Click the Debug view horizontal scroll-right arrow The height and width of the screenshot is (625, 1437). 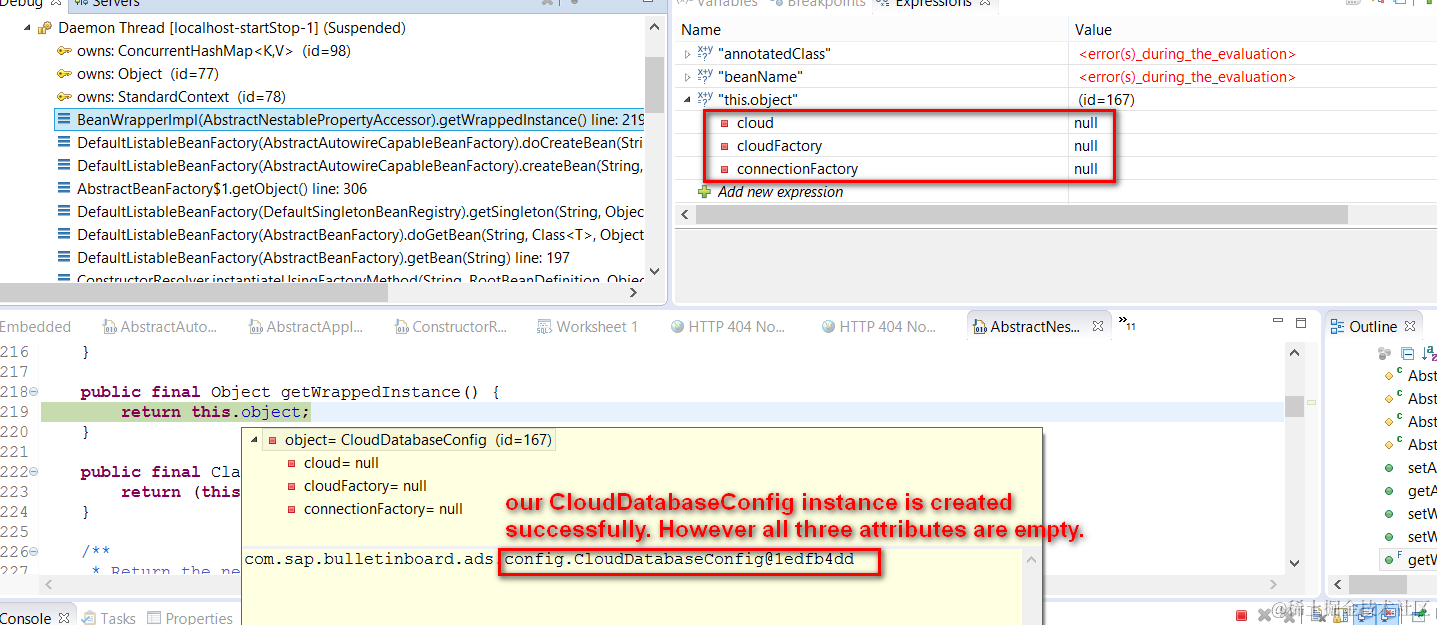(632, 292)
